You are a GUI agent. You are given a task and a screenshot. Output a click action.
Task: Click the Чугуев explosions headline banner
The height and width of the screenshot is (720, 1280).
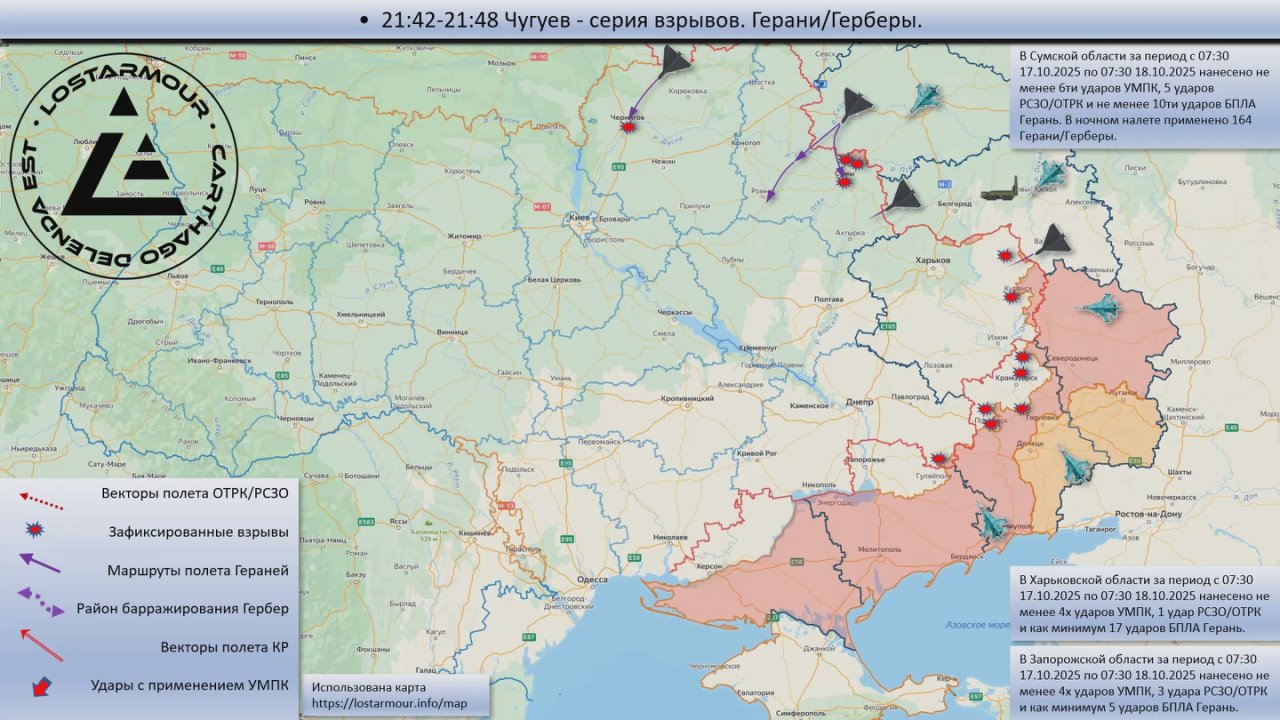pyautogui.click(x=640, y=20)
